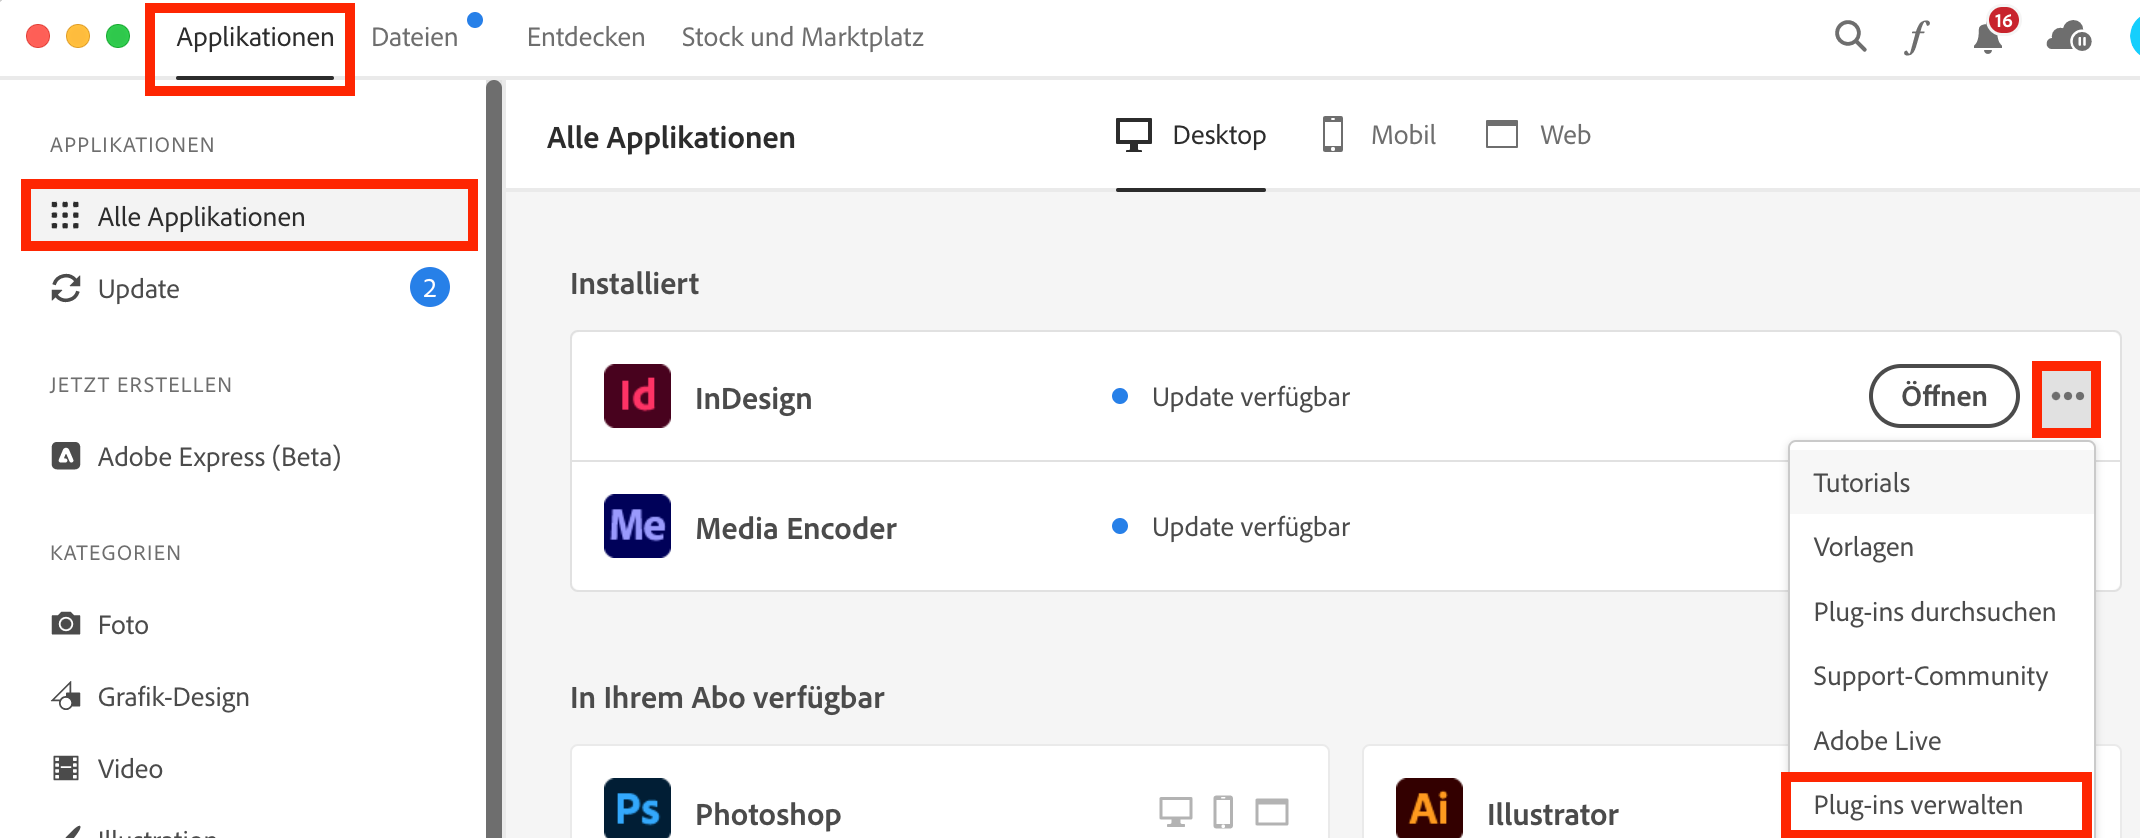
Task: Switch to the Mobil platform tab
Action: [1380, 135]
